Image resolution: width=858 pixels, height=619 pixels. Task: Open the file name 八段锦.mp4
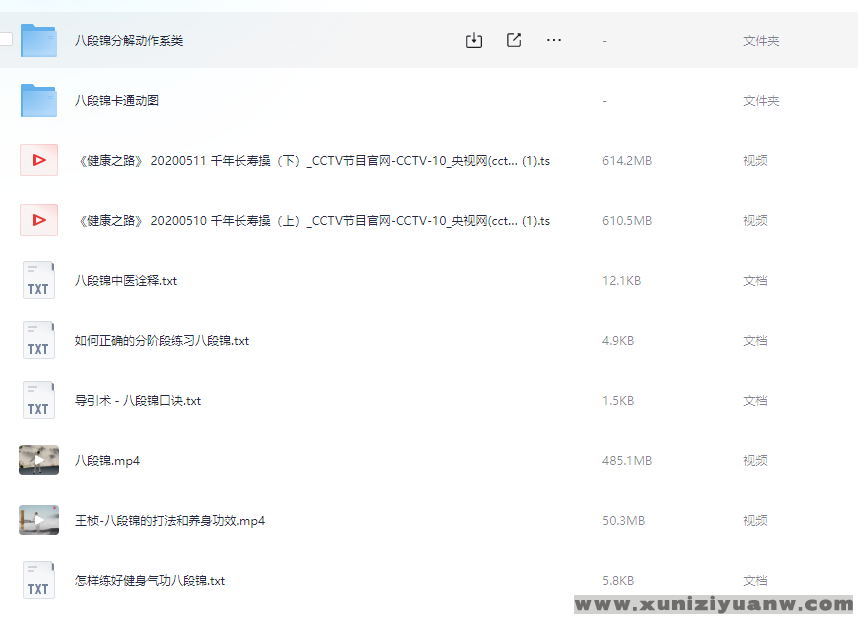pyautogui.click(x=107, y=461)
